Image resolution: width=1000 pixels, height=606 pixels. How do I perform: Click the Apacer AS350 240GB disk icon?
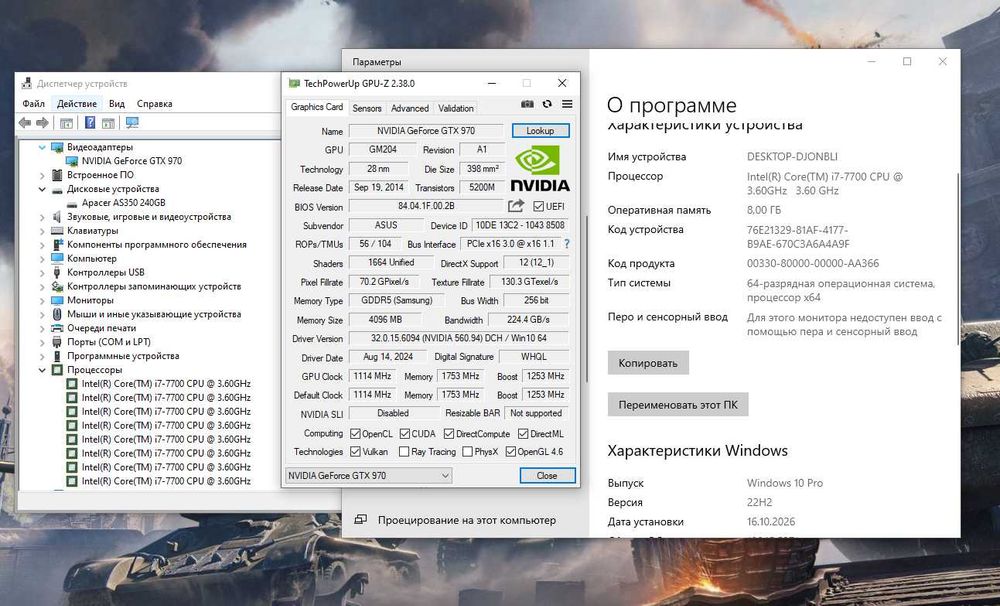71,203
